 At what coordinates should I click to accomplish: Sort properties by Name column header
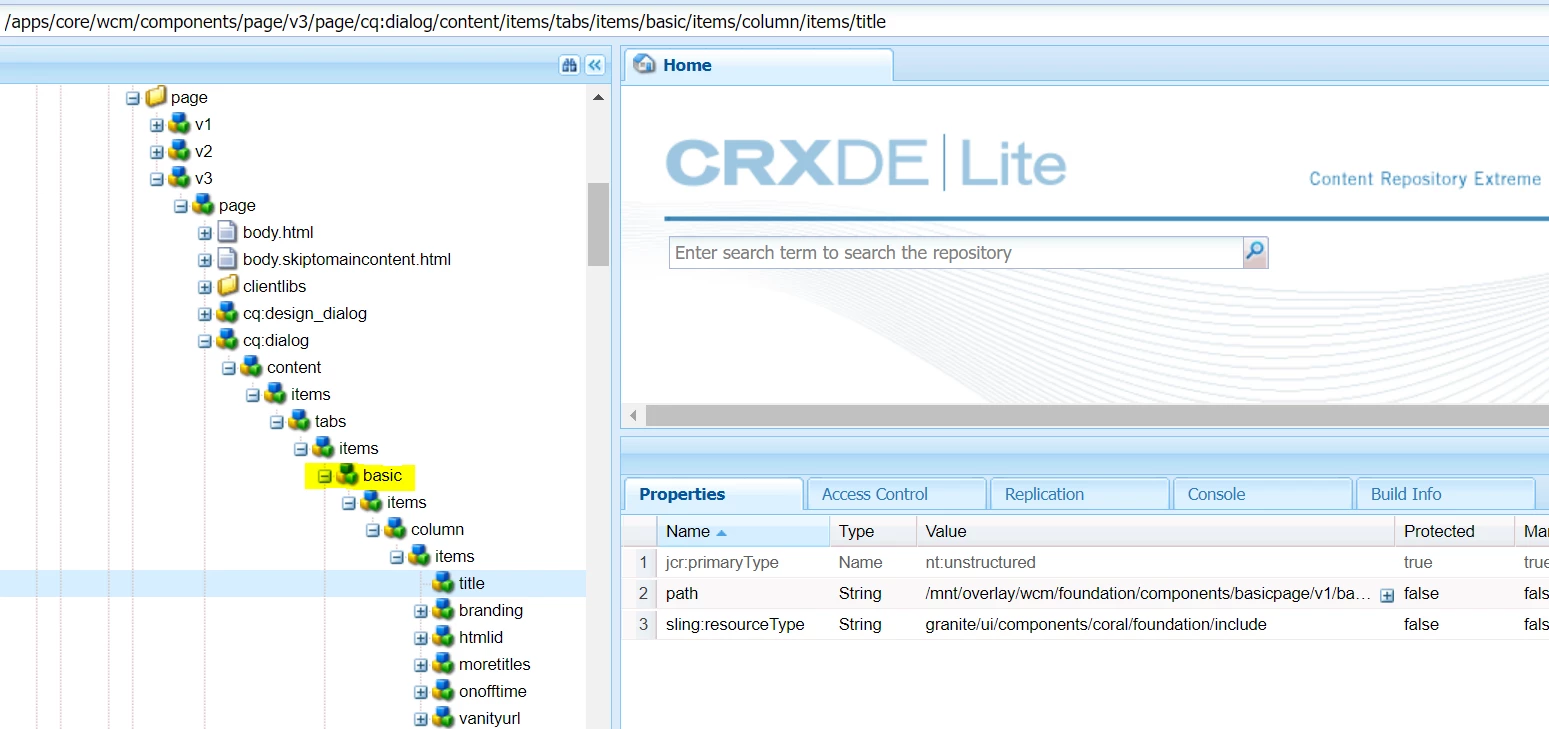(x=743, y=531)
